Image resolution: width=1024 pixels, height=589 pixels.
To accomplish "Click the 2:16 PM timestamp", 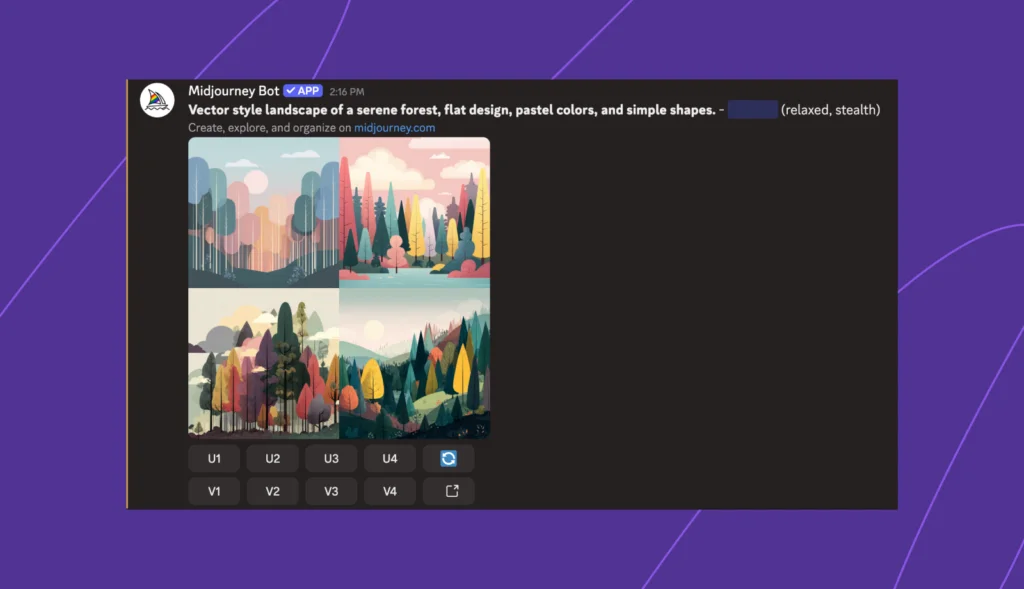I will pos(349,90).
